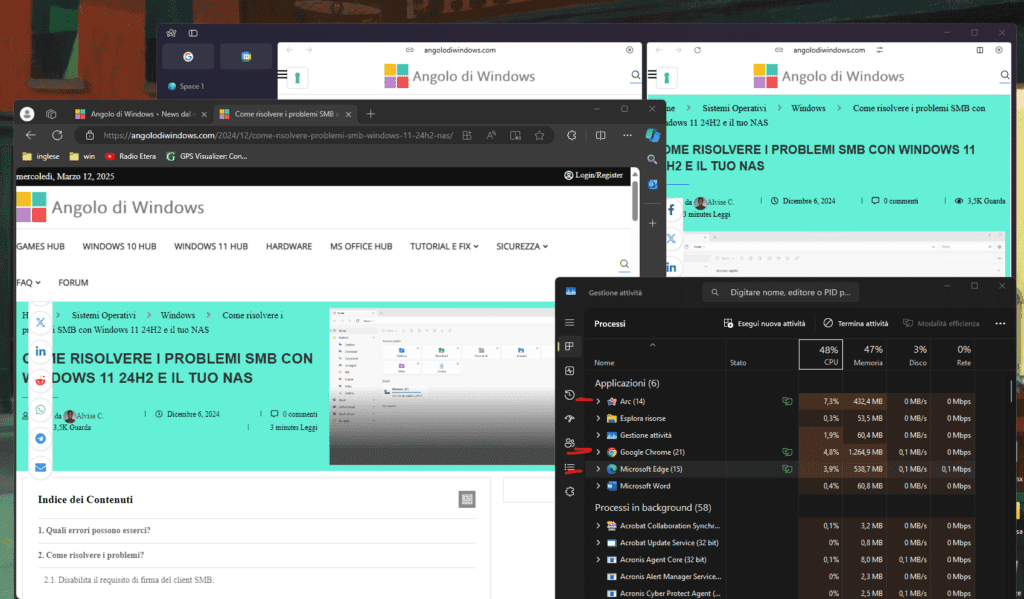The width and height of the screenshot is (1024, 599).
Task: Toggle the table of contents list icon
Action: 466,499
